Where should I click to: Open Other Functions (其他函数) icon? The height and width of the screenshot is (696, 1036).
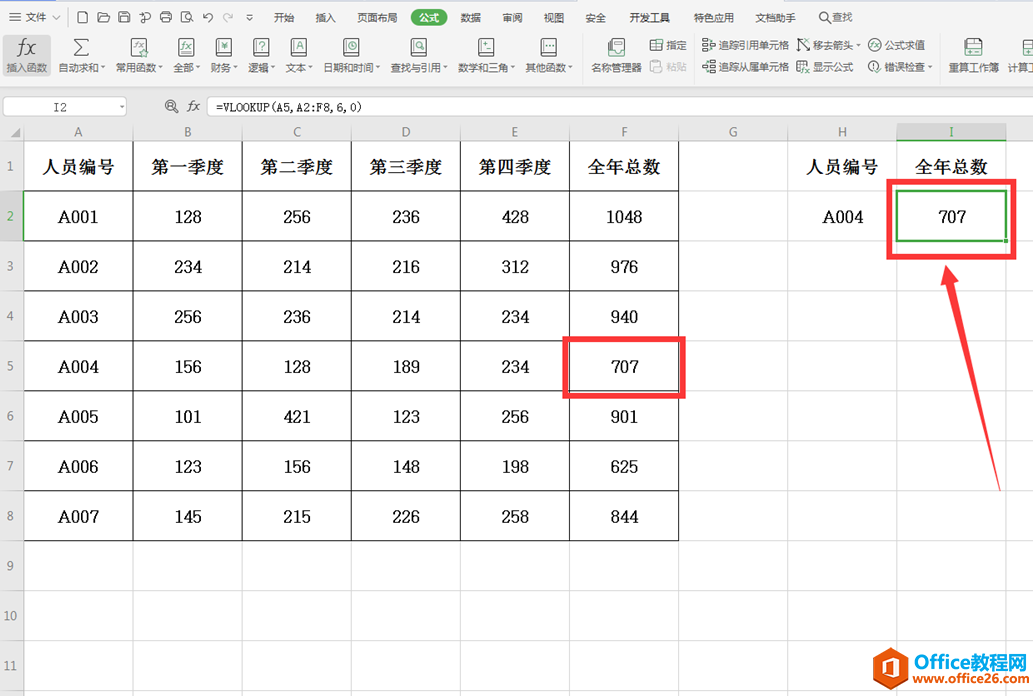(548, 55)
